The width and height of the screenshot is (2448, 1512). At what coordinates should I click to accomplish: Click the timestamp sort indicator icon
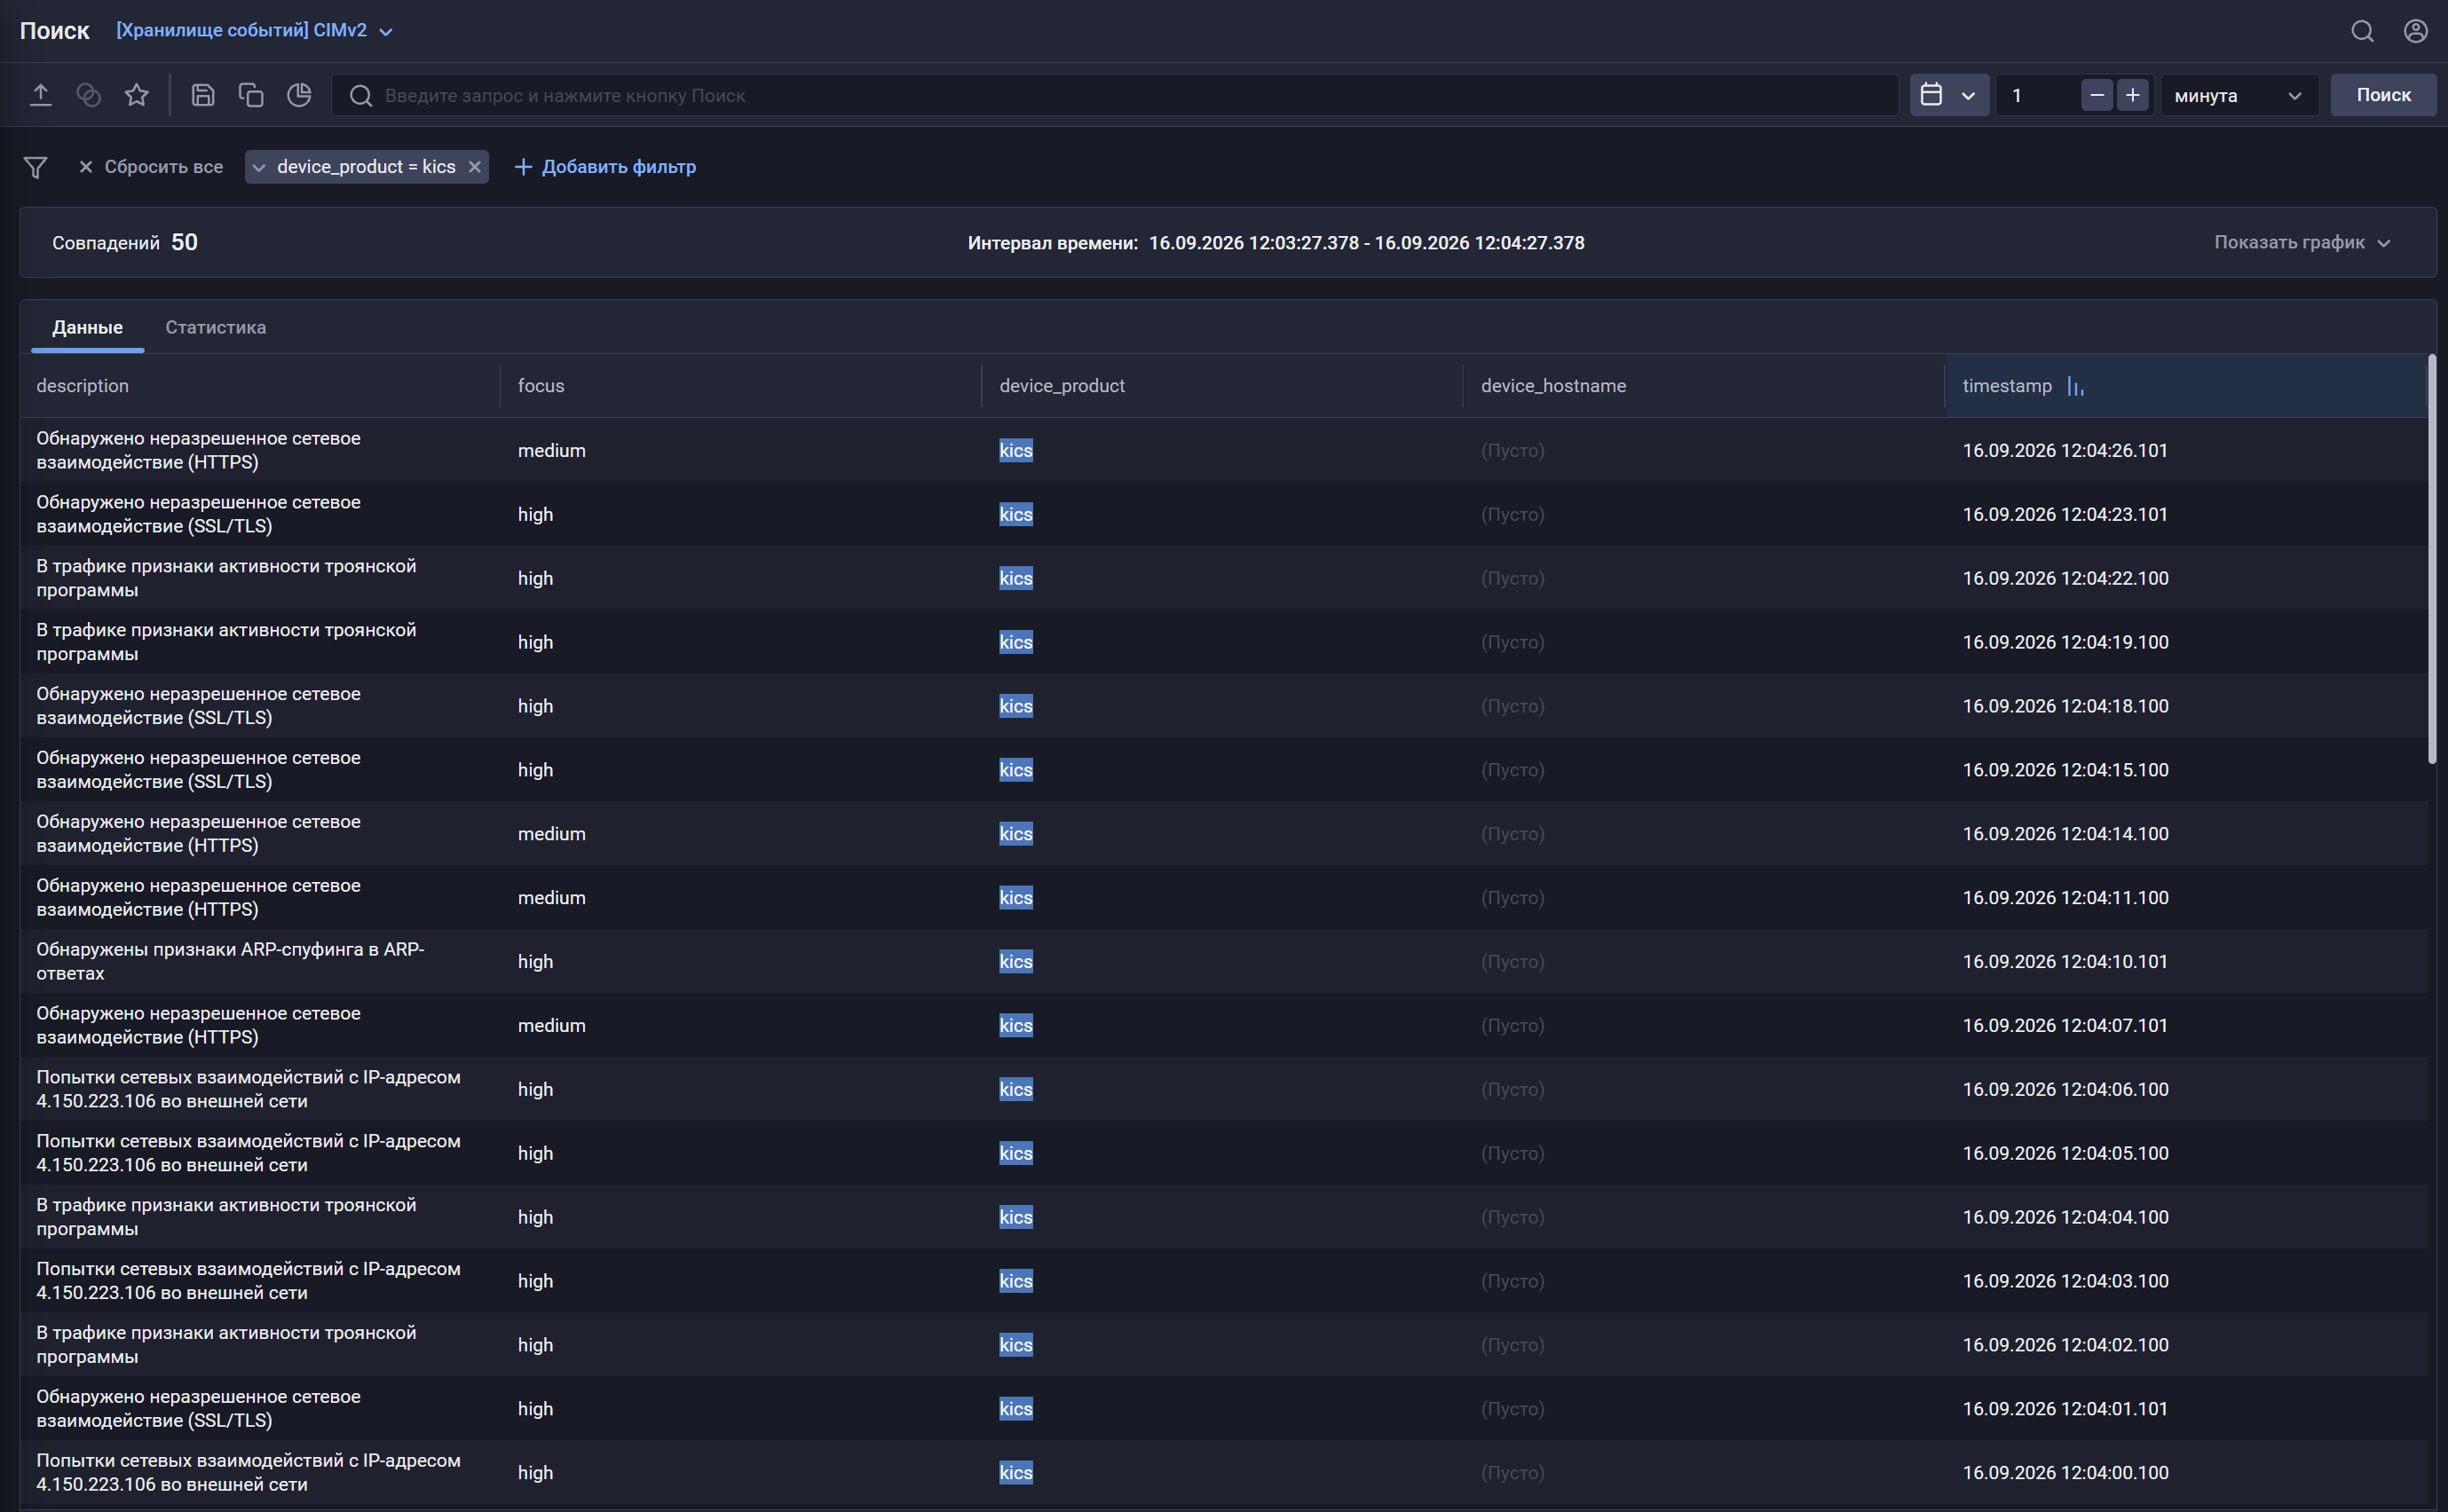[x=2075, y=386]
